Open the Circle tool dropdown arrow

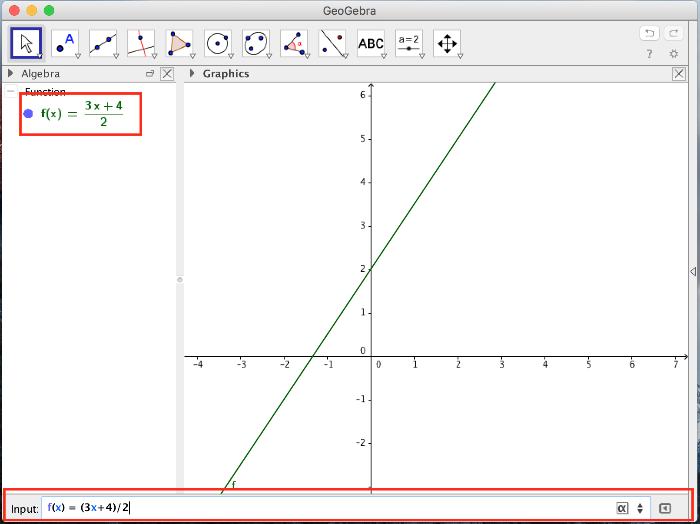[230, 56]
